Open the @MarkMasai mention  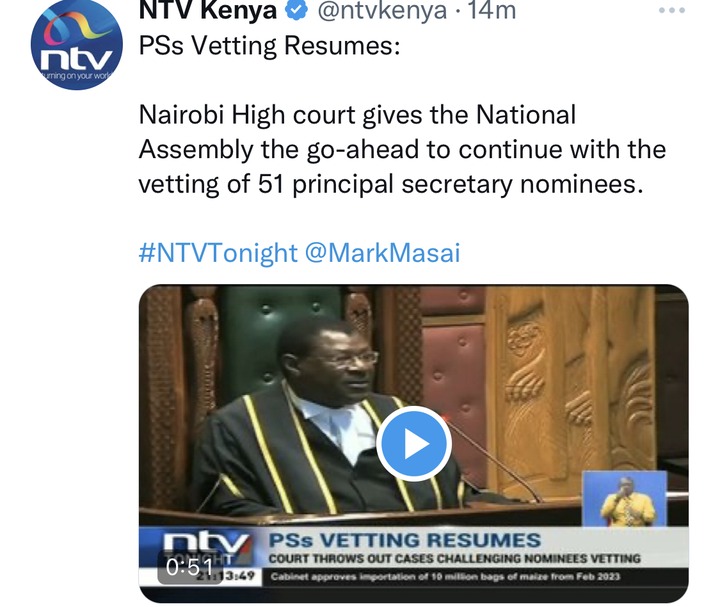point(382,253)
